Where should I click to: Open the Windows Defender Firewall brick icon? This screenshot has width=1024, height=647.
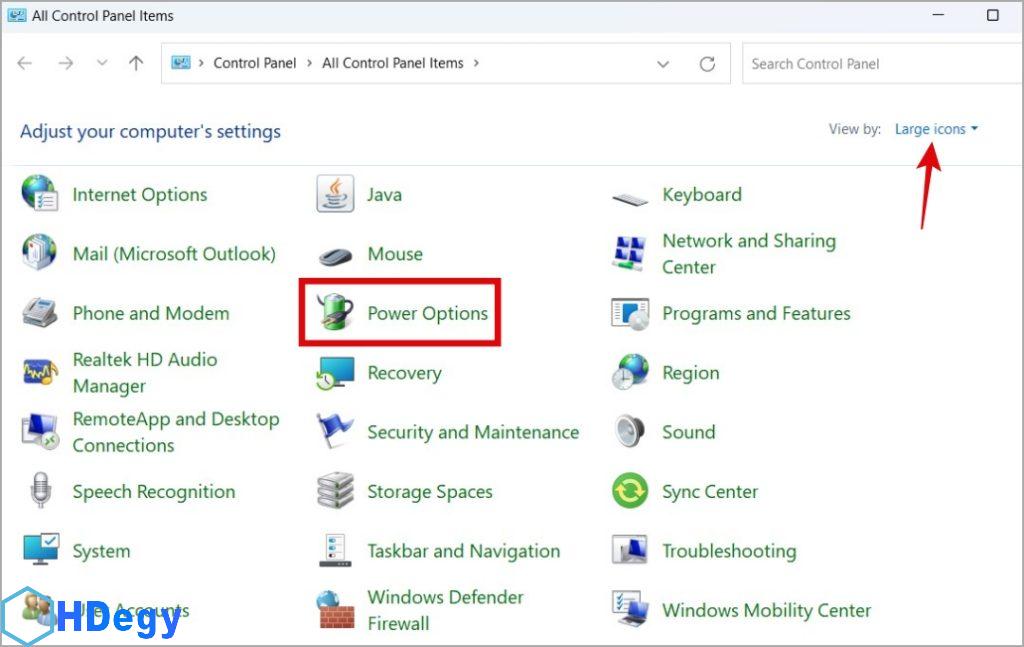[x=335, y=609]
